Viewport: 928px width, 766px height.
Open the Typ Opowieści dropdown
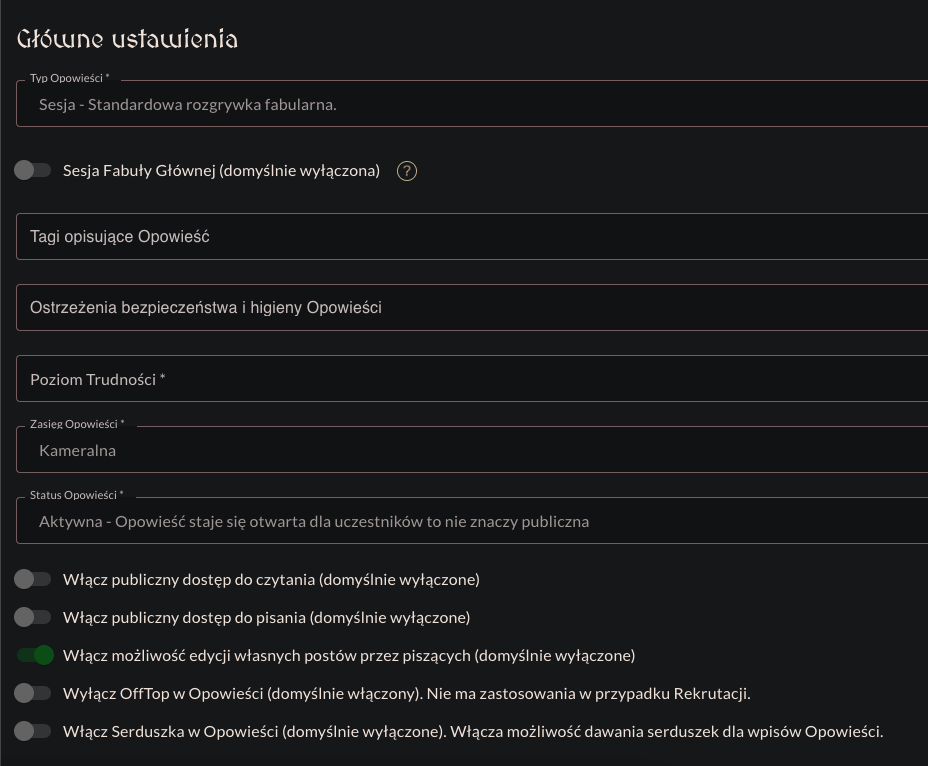pos(472,104)
